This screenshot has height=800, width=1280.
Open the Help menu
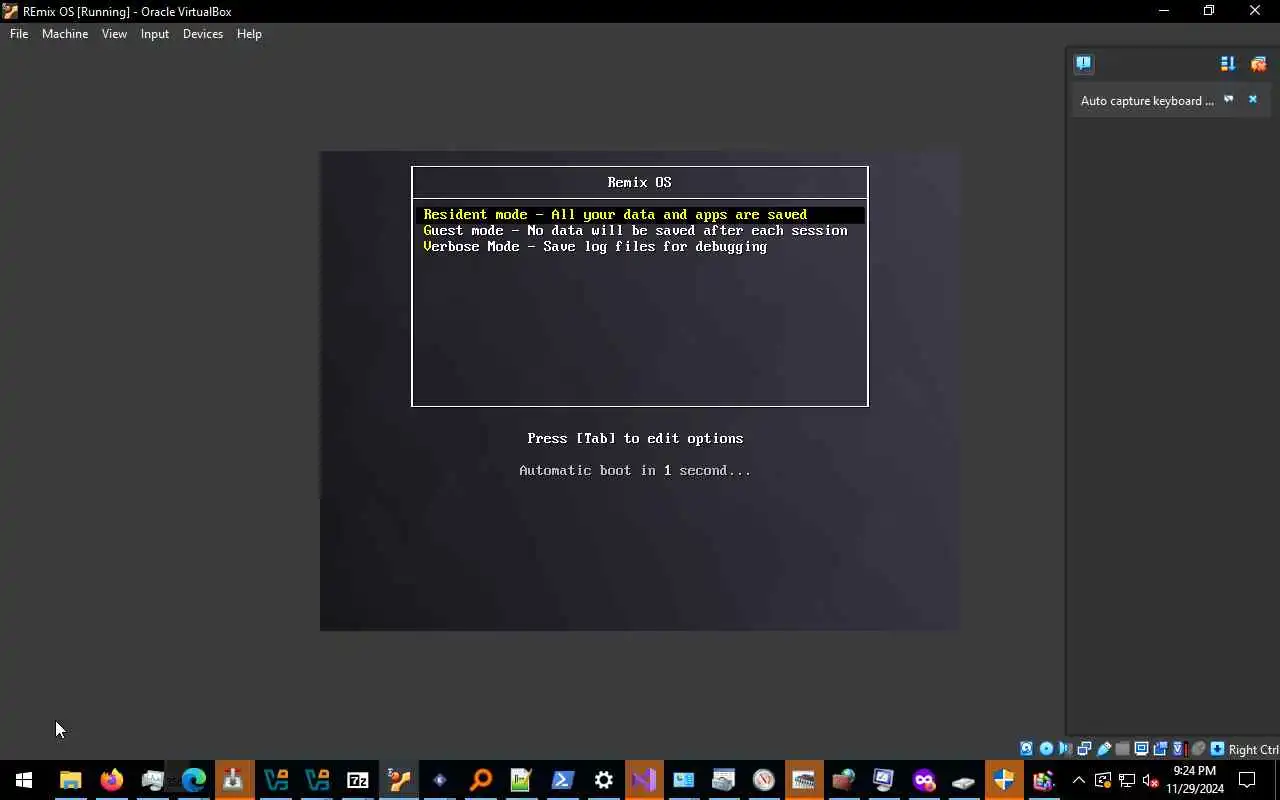click(249, 34)
